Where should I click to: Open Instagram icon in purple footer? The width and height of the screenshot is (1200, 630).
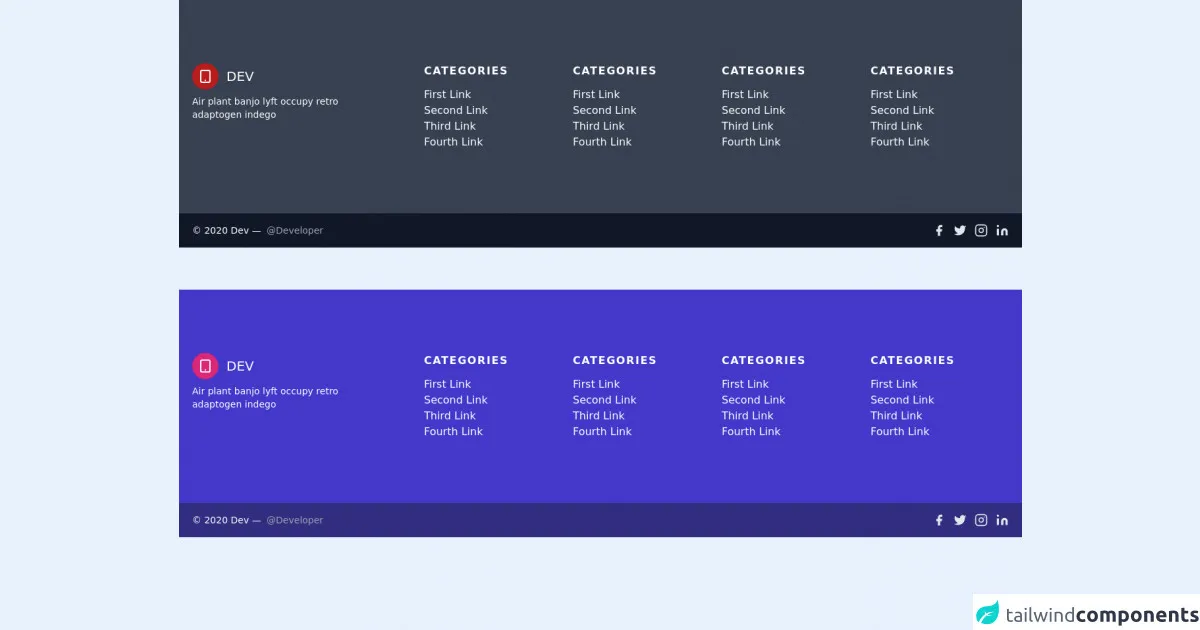click(981, 520)
